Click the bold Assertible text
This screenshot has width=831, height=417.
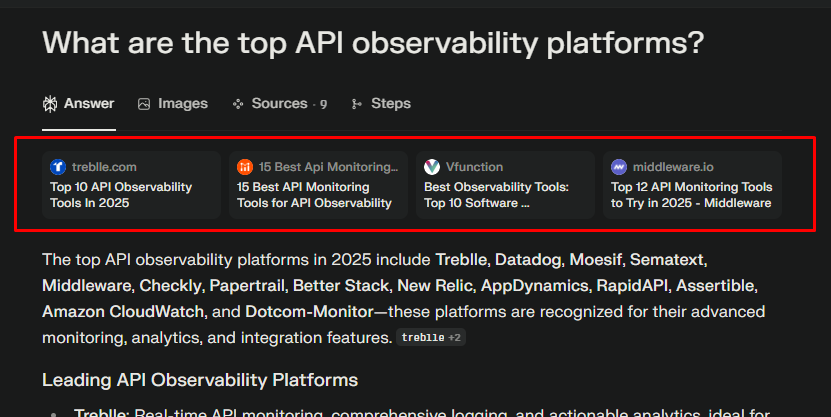click(715, 286)
